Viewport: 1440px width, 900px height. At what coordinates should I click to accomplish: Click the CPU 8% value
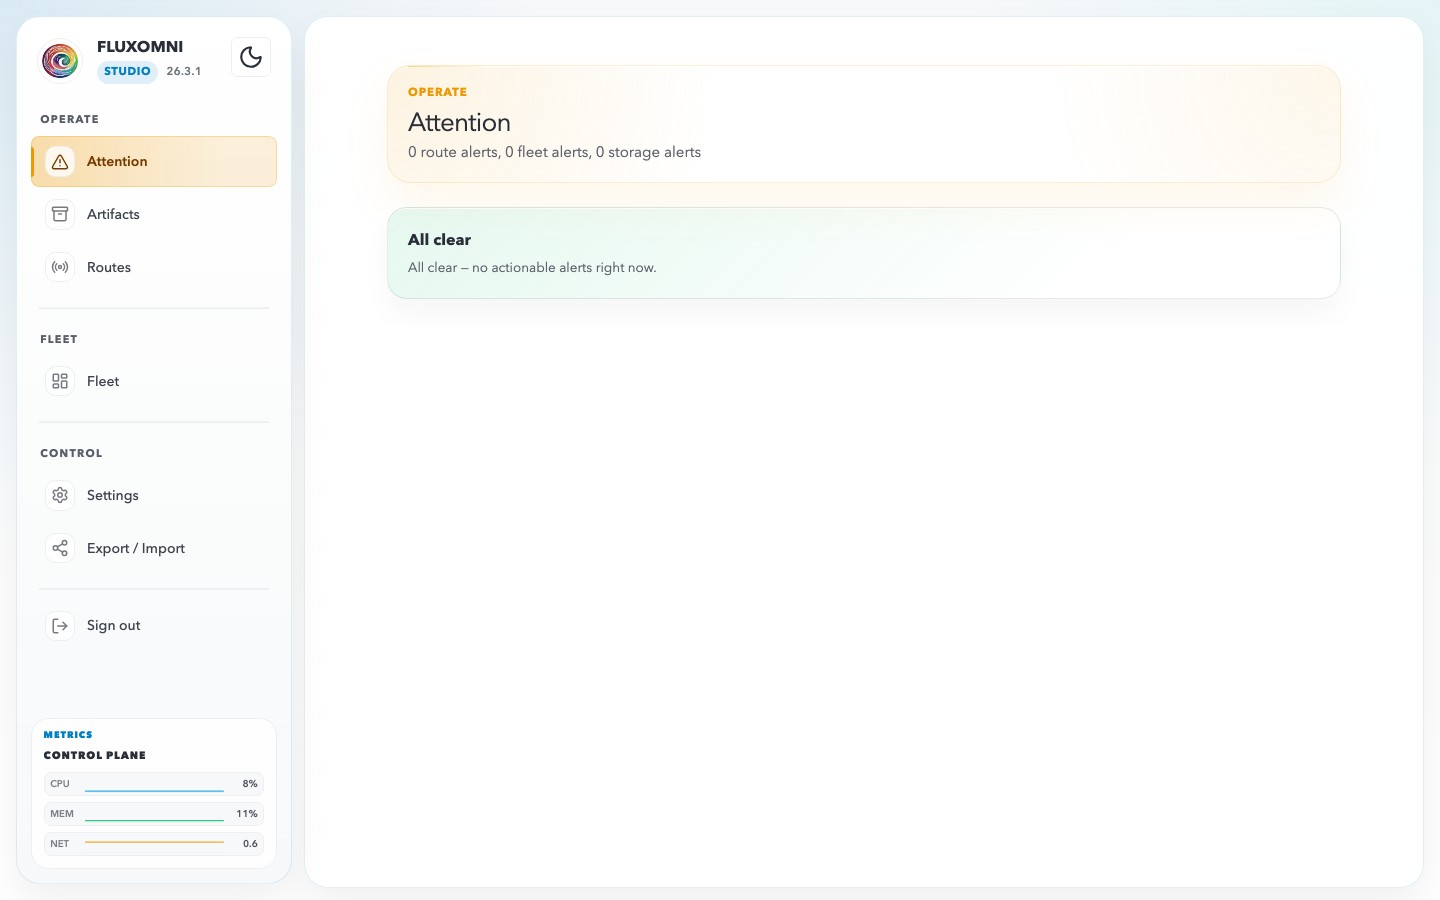[x=250, y=784]
